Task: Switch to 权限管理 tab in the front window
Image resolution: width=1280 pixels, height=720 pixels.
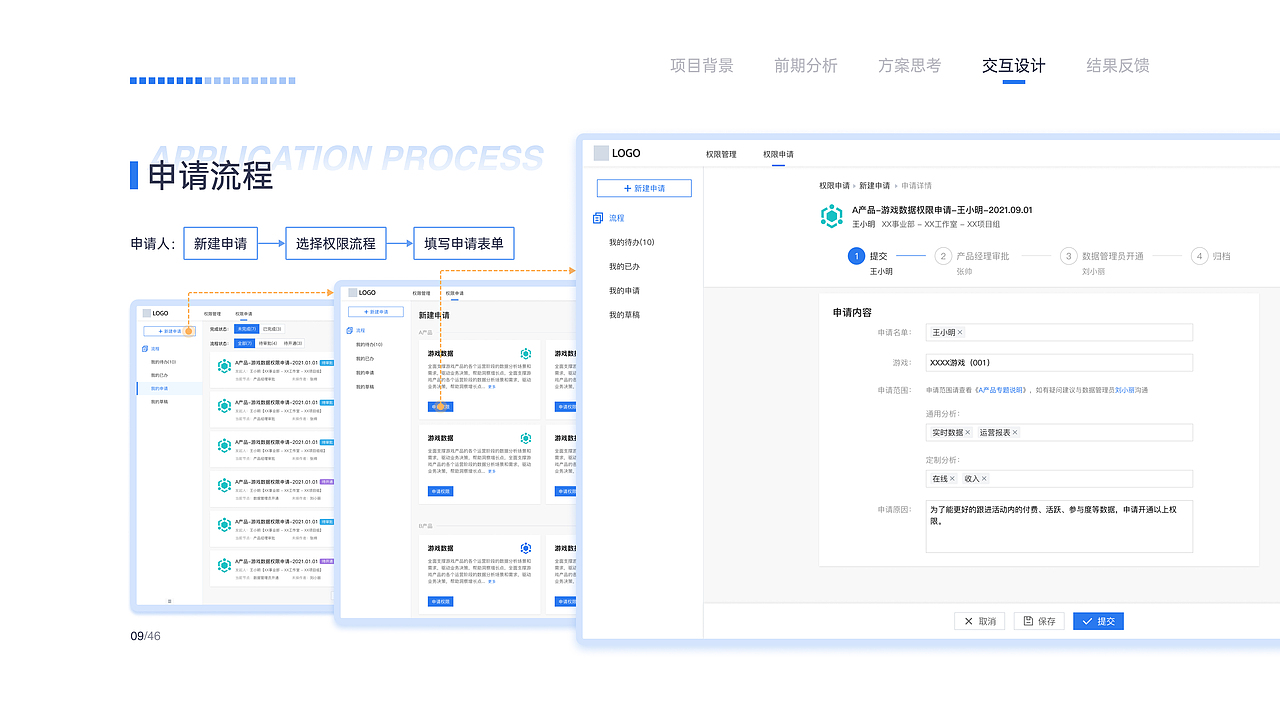Action: click(x=721, y=155)
